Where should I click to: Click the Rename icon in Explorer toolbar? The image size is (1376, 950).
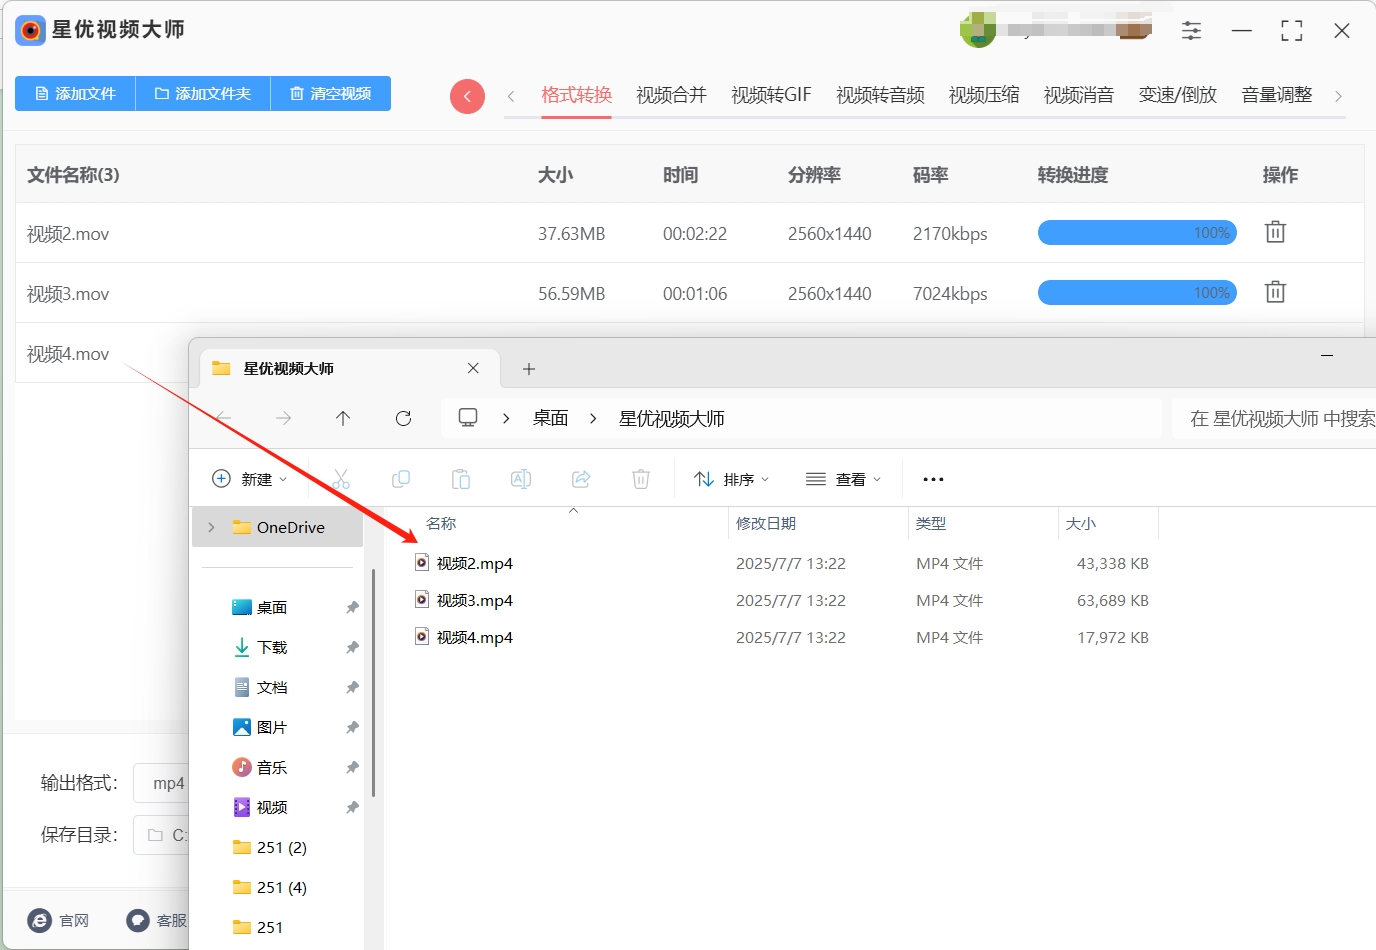(x=521, y=479)
